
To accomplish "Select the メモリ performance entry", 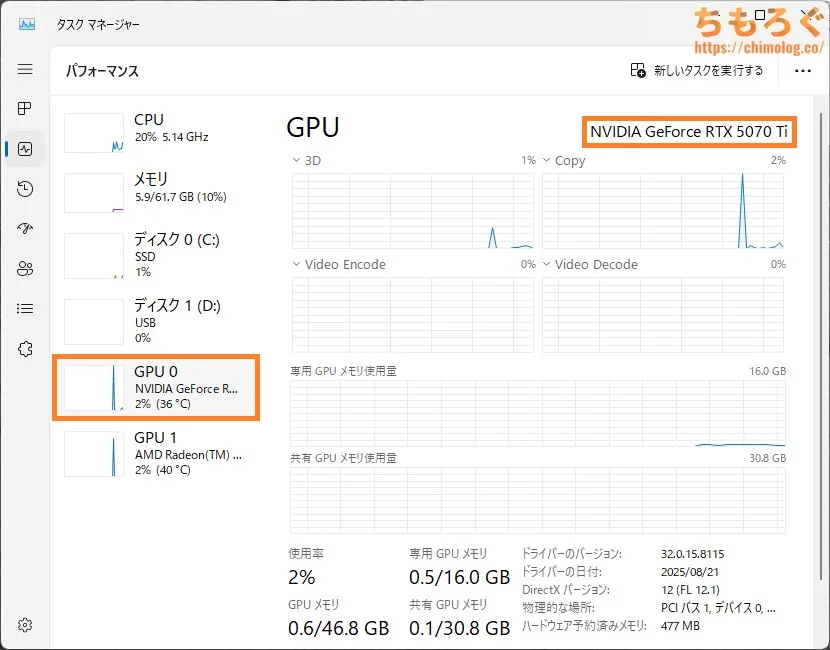I will point(157,193).
